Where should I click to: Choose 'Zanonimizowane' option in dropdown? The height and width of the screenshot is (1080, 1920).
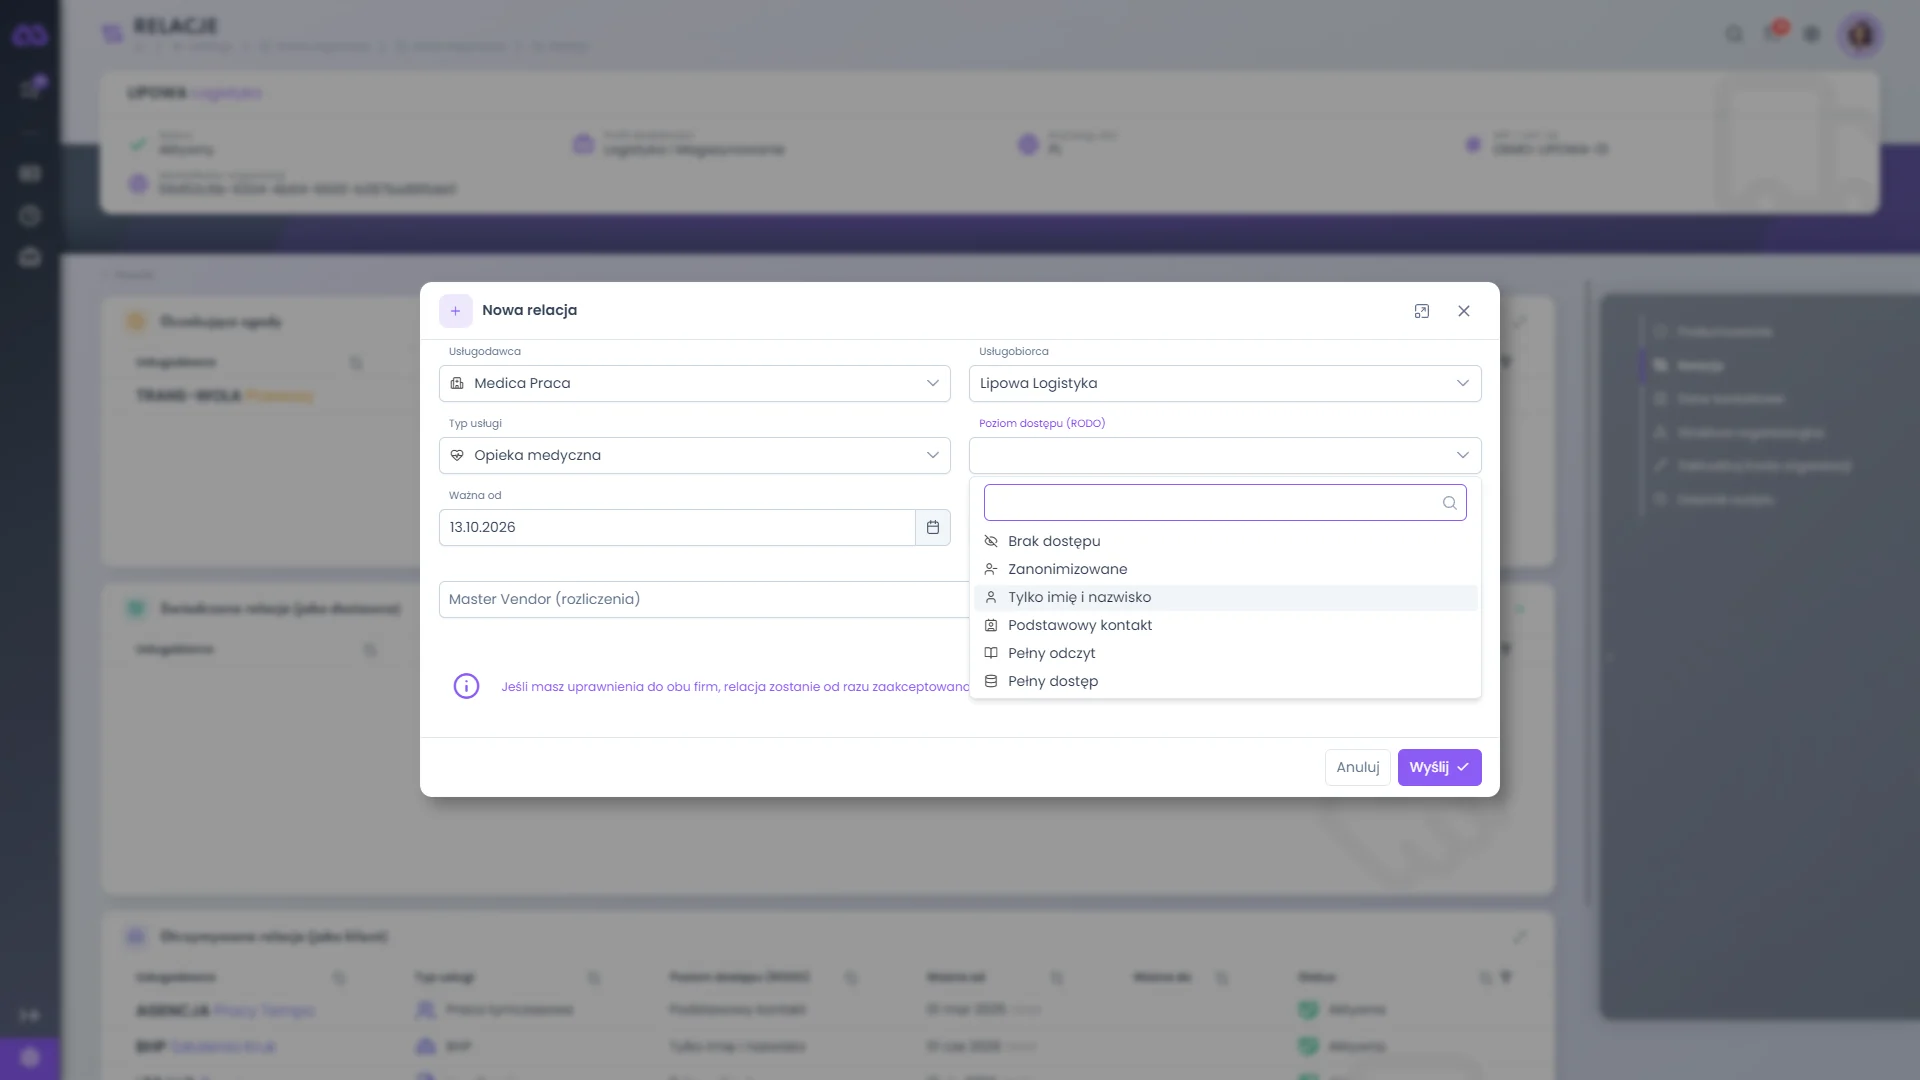(1225, 569)
